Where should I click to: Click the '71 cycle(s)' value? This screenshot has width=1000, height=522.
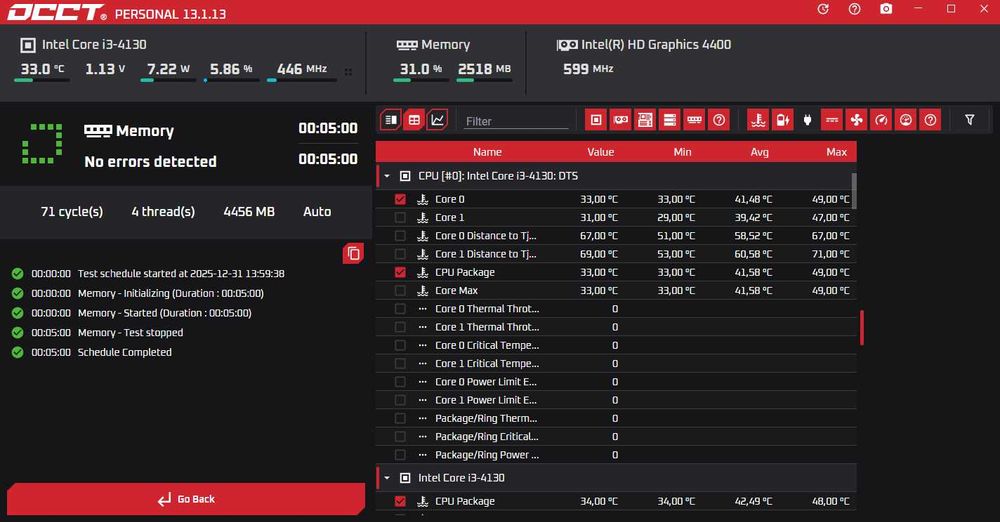[71, 212]
